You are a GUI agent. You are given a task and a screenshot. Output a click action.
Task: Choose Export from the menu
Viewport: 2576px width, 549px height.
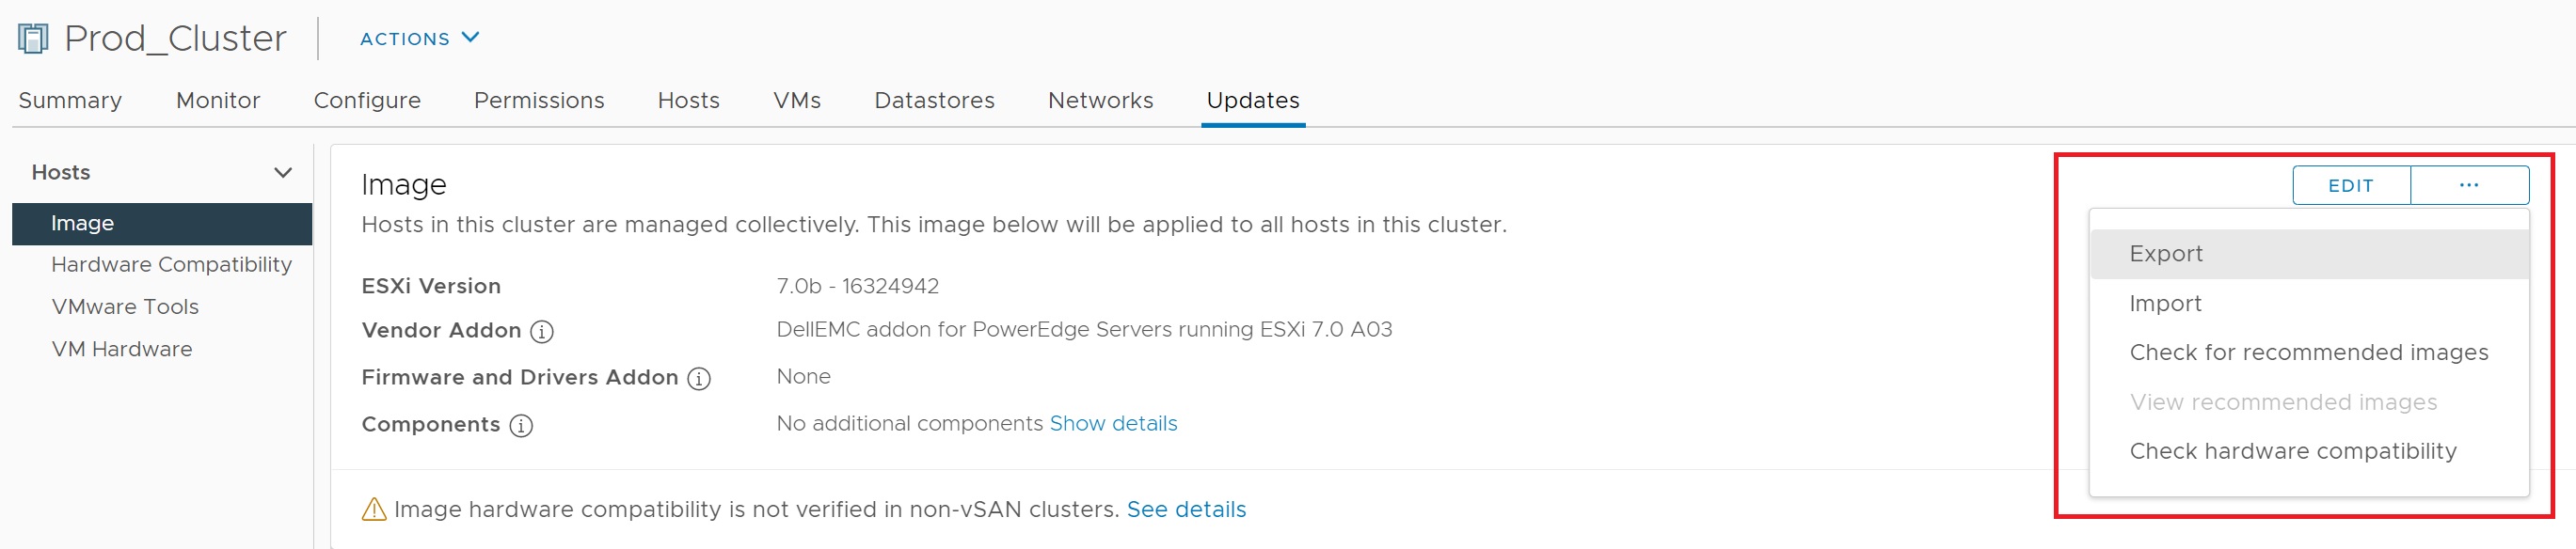(x=2166, y=254)
